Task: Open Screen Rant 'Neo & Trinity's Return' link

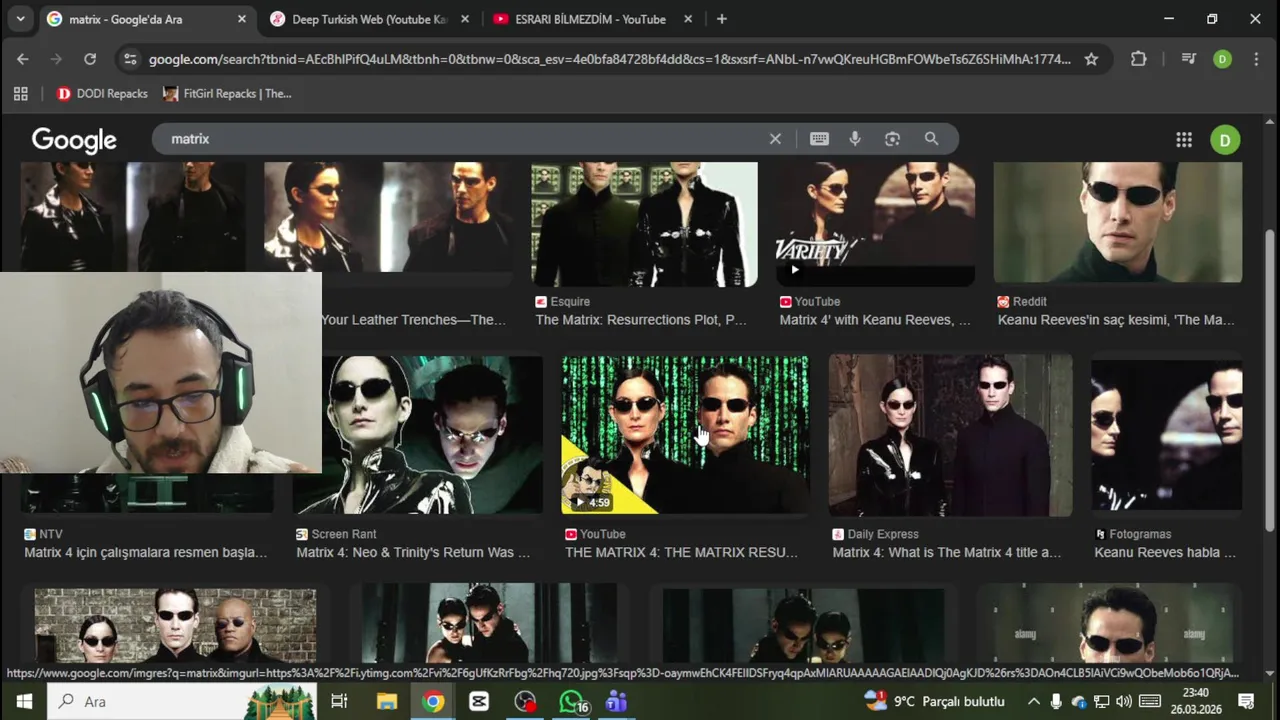Action: coord(413,552)
